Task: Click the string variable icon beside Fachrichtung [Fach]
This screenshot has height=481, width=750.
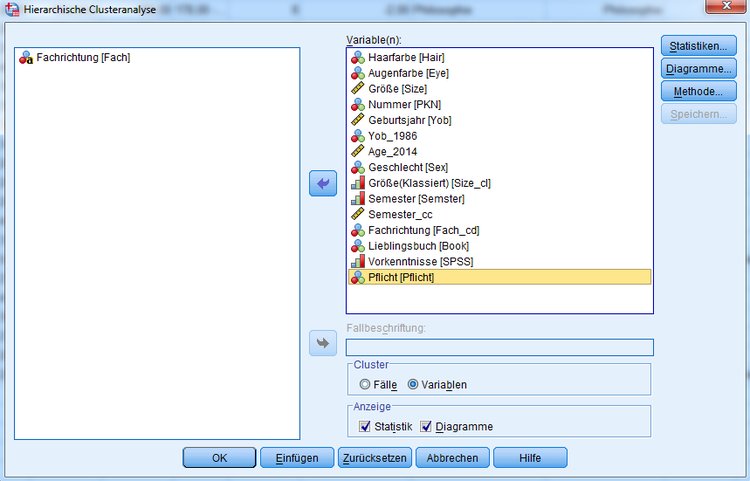Action: [x=26, y=58]
